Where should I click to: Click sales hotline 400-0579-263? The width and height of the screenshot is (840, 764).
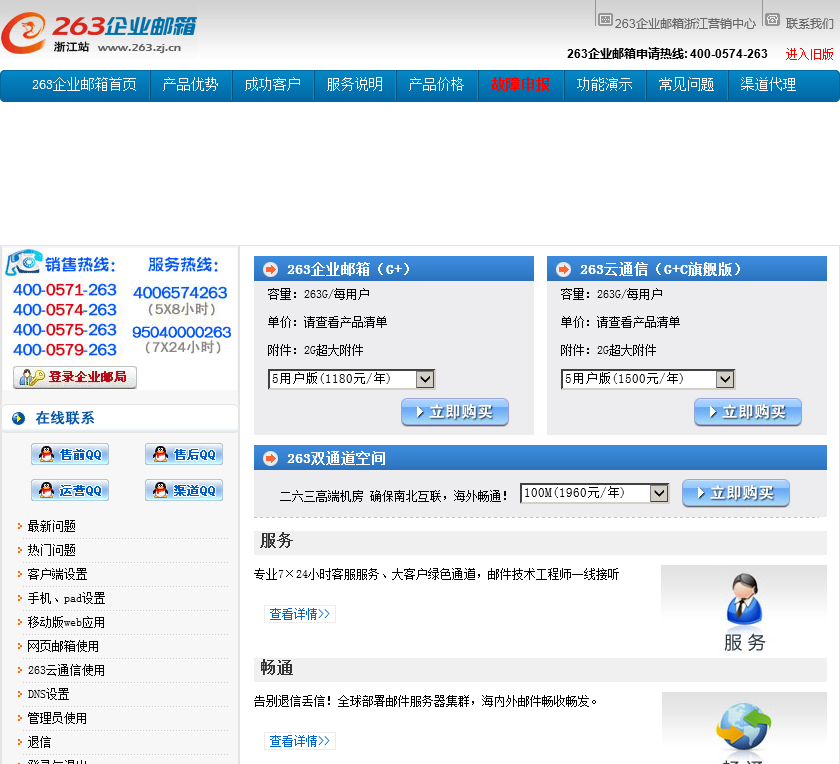(65, 350)
